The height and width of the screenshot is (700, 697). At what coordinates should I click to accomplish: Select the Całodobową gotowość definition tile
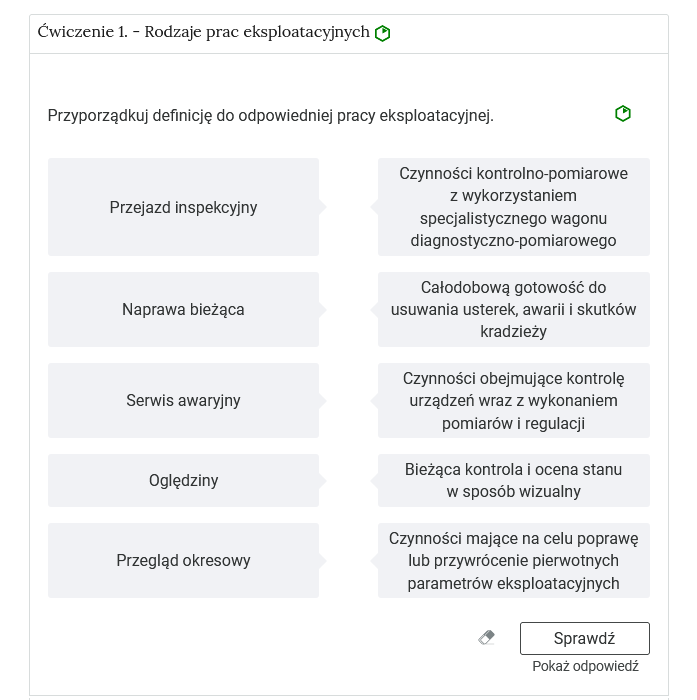coord(514,309)
